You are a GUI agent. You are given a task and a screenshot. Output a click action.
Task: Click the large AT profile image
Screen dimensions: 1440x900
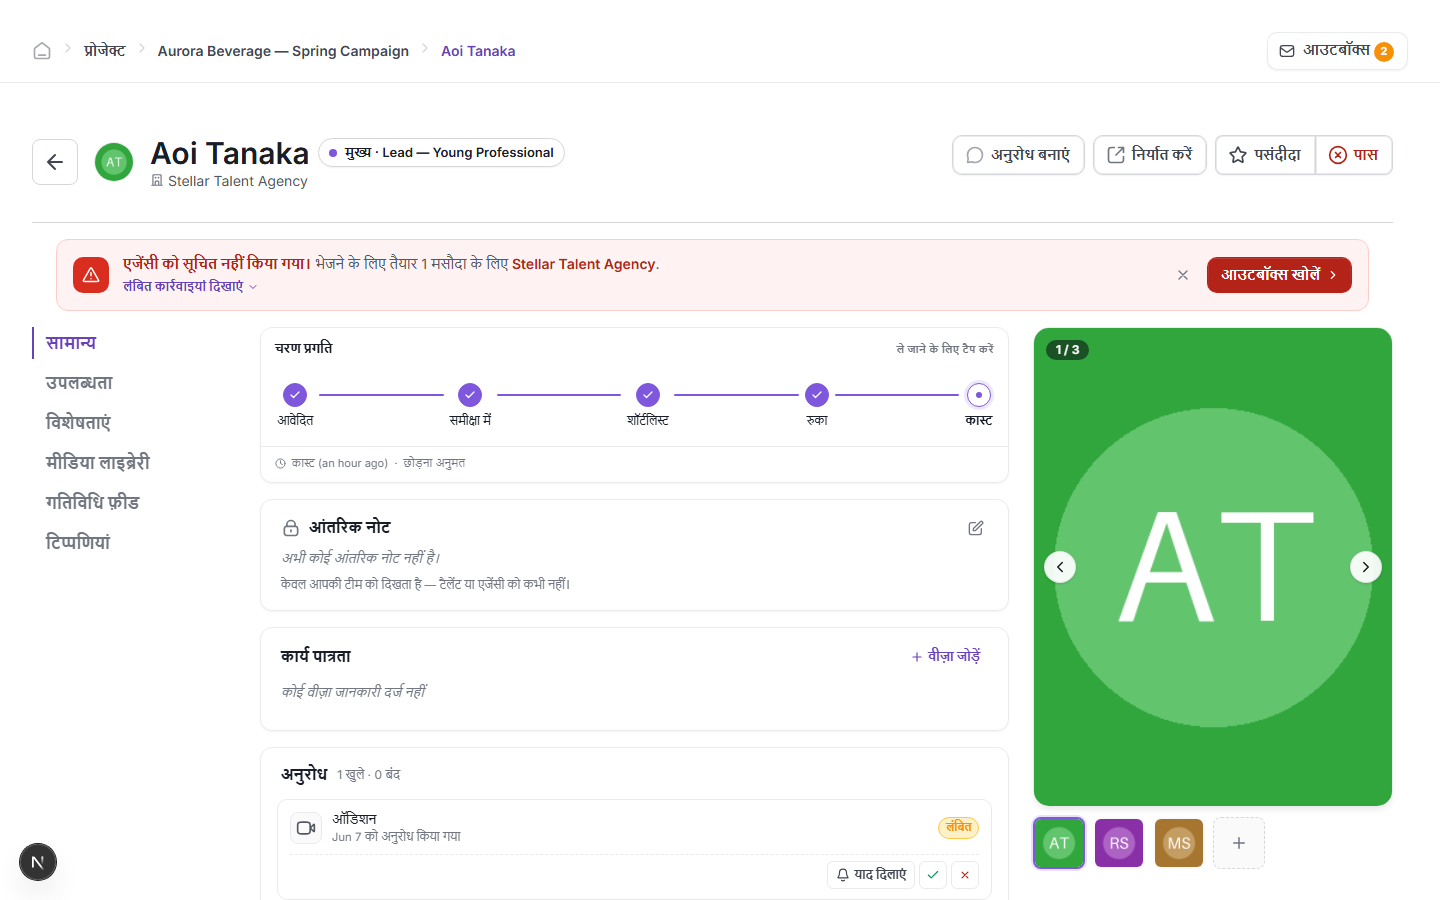pos(1213,567)
